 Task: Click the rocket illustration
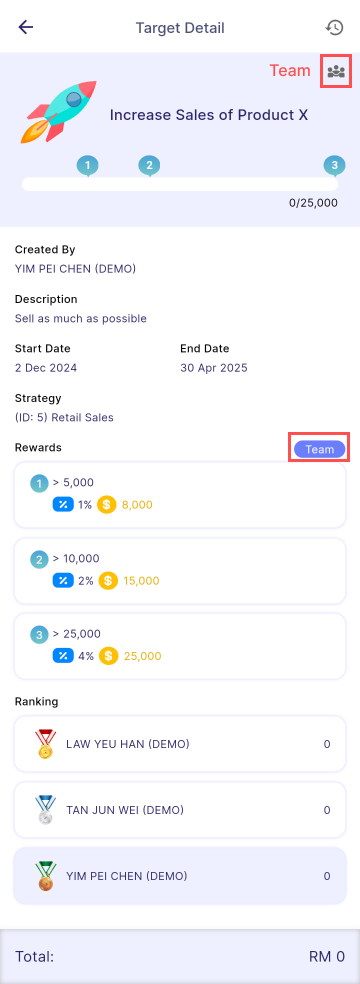tap(60, 113)
